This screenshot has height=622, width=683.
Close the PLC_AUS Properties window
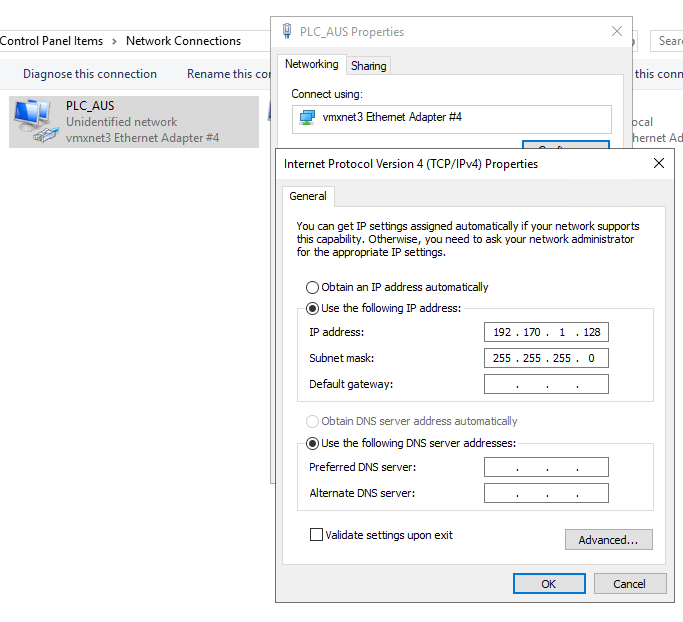[617, 31]
